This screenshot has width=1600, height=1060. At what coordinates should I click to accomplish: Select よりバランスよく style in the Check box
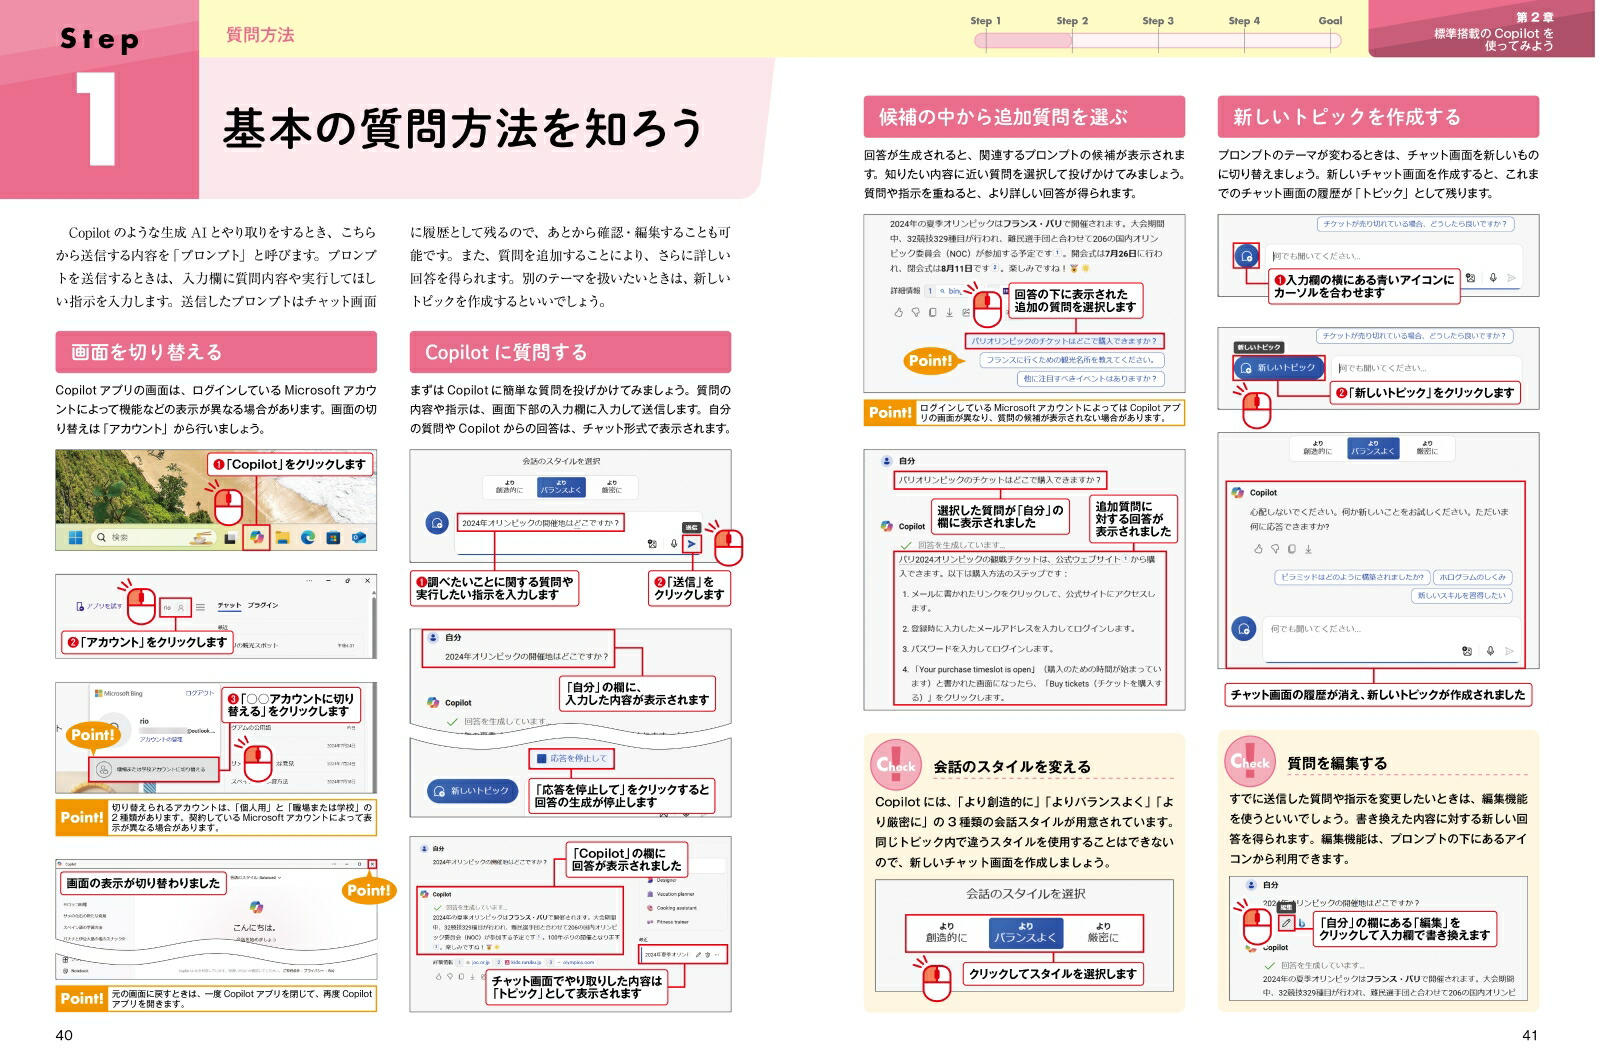click(1025, 932)
